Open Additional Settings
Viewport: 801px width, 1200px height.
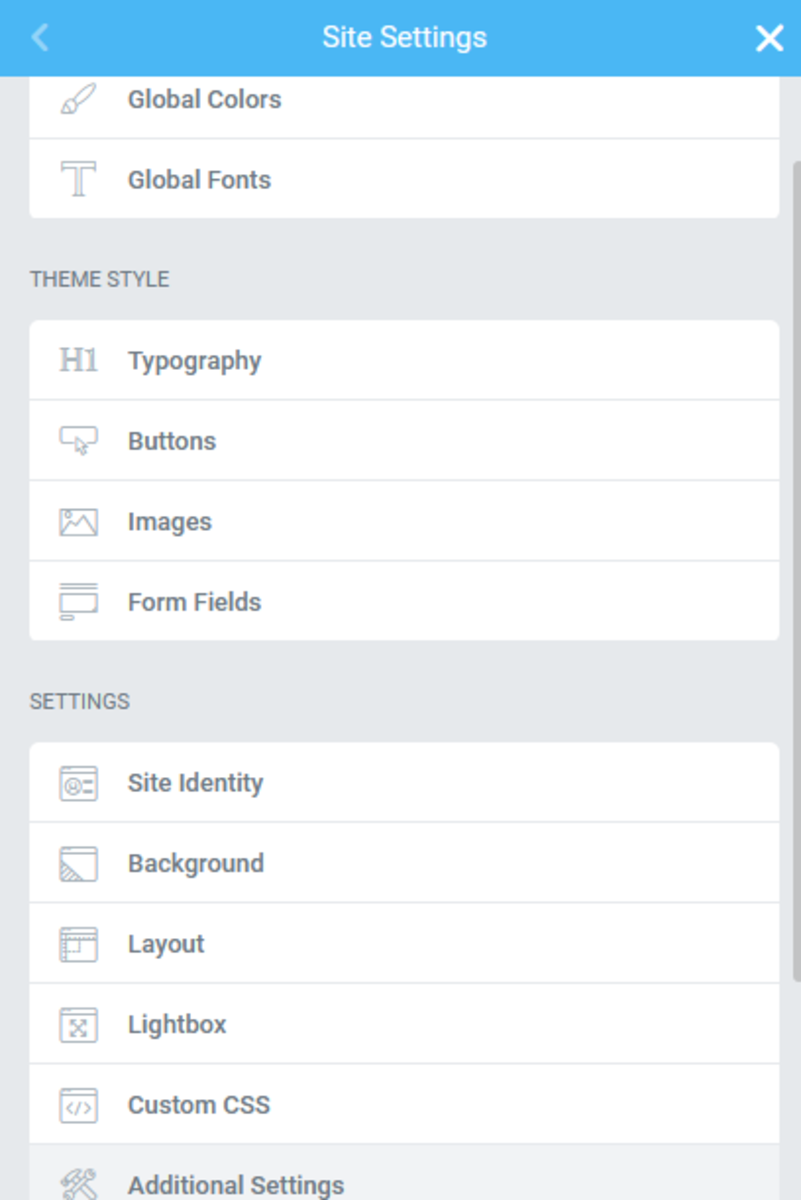coord(235,1185)
